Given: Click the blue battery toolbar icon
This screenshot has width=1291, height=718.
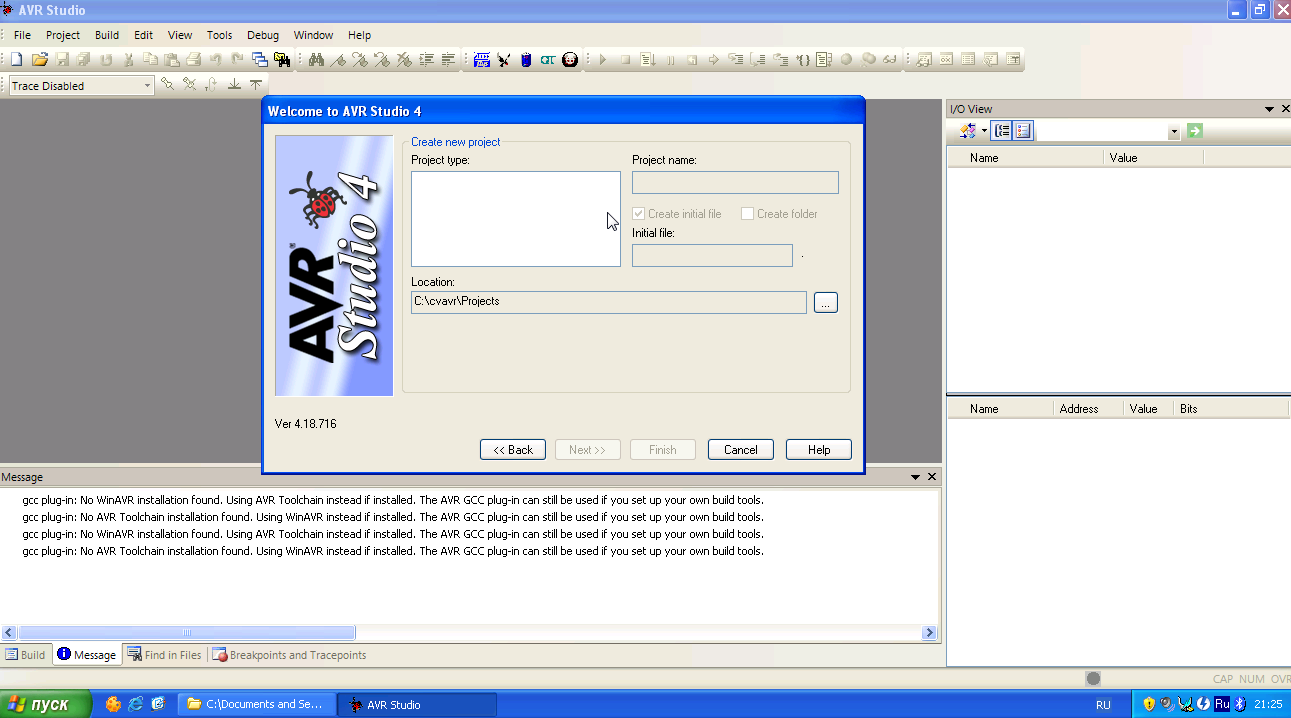Looking at the screenshot, I should (x=526, y=60).
